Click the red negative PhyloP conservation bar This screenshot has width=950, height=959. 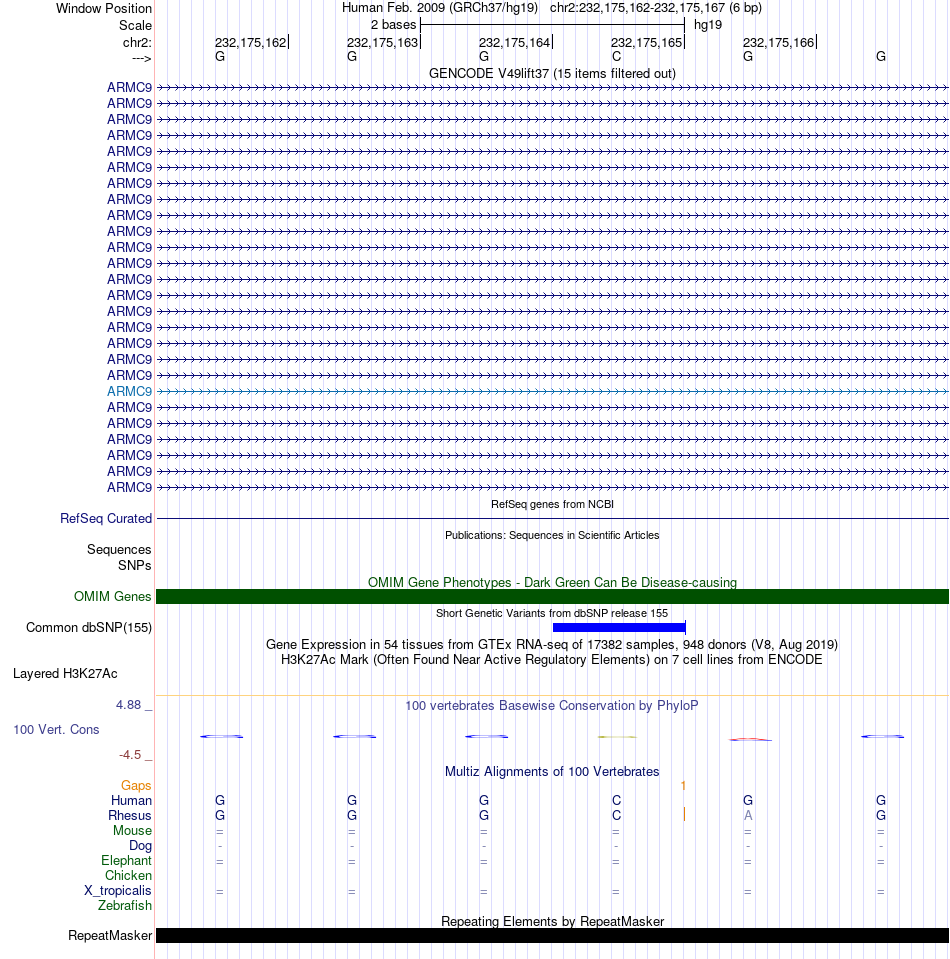tap(750, 739)
